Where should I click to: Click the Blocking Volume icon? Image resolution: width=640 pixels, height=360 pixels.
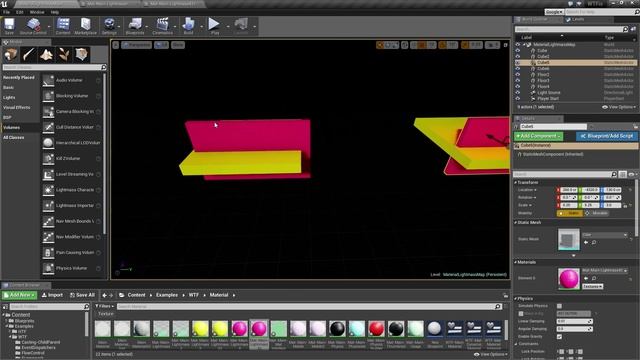(x=48, y=96)
